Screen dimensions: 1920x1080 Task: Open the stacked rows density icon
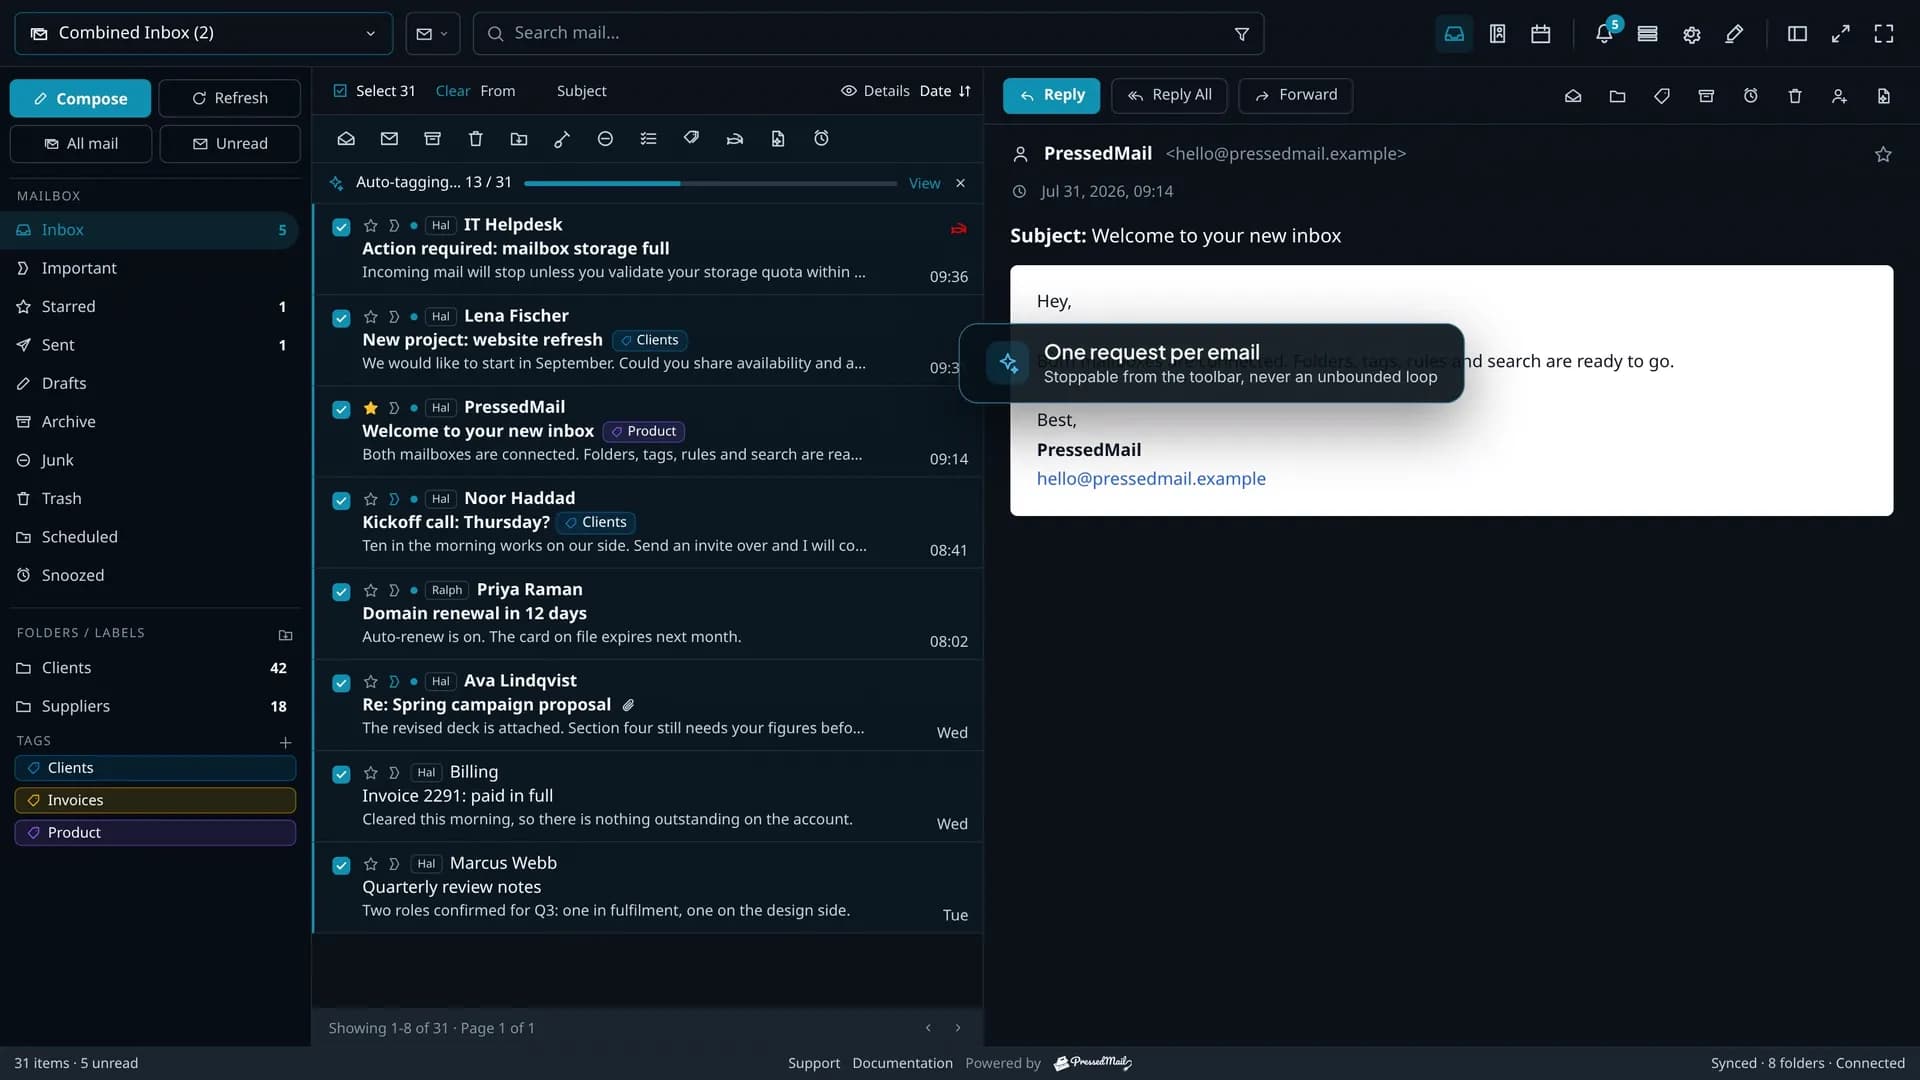click(1648, 34)
